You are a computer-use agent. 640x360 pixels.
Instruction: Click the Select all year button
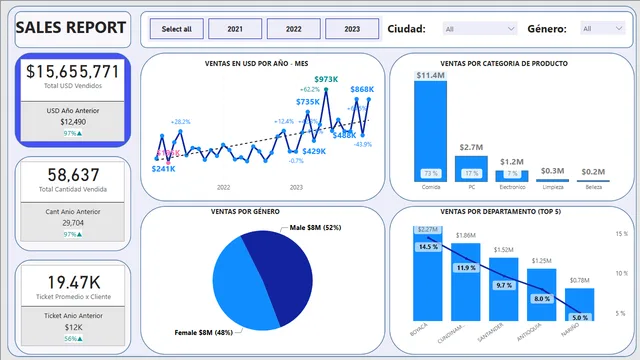[176, 29]
